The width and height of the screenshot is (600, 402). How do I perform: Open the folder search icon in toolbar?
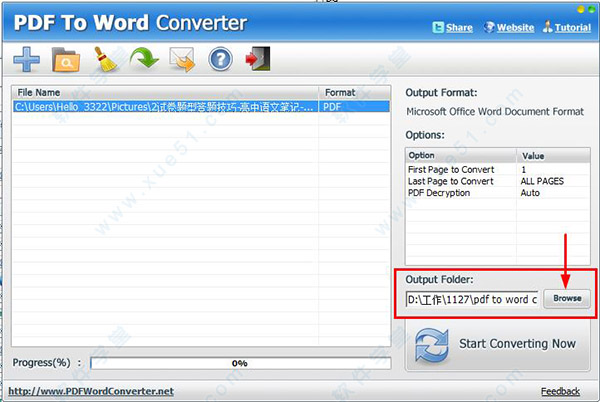pos(65,61)
